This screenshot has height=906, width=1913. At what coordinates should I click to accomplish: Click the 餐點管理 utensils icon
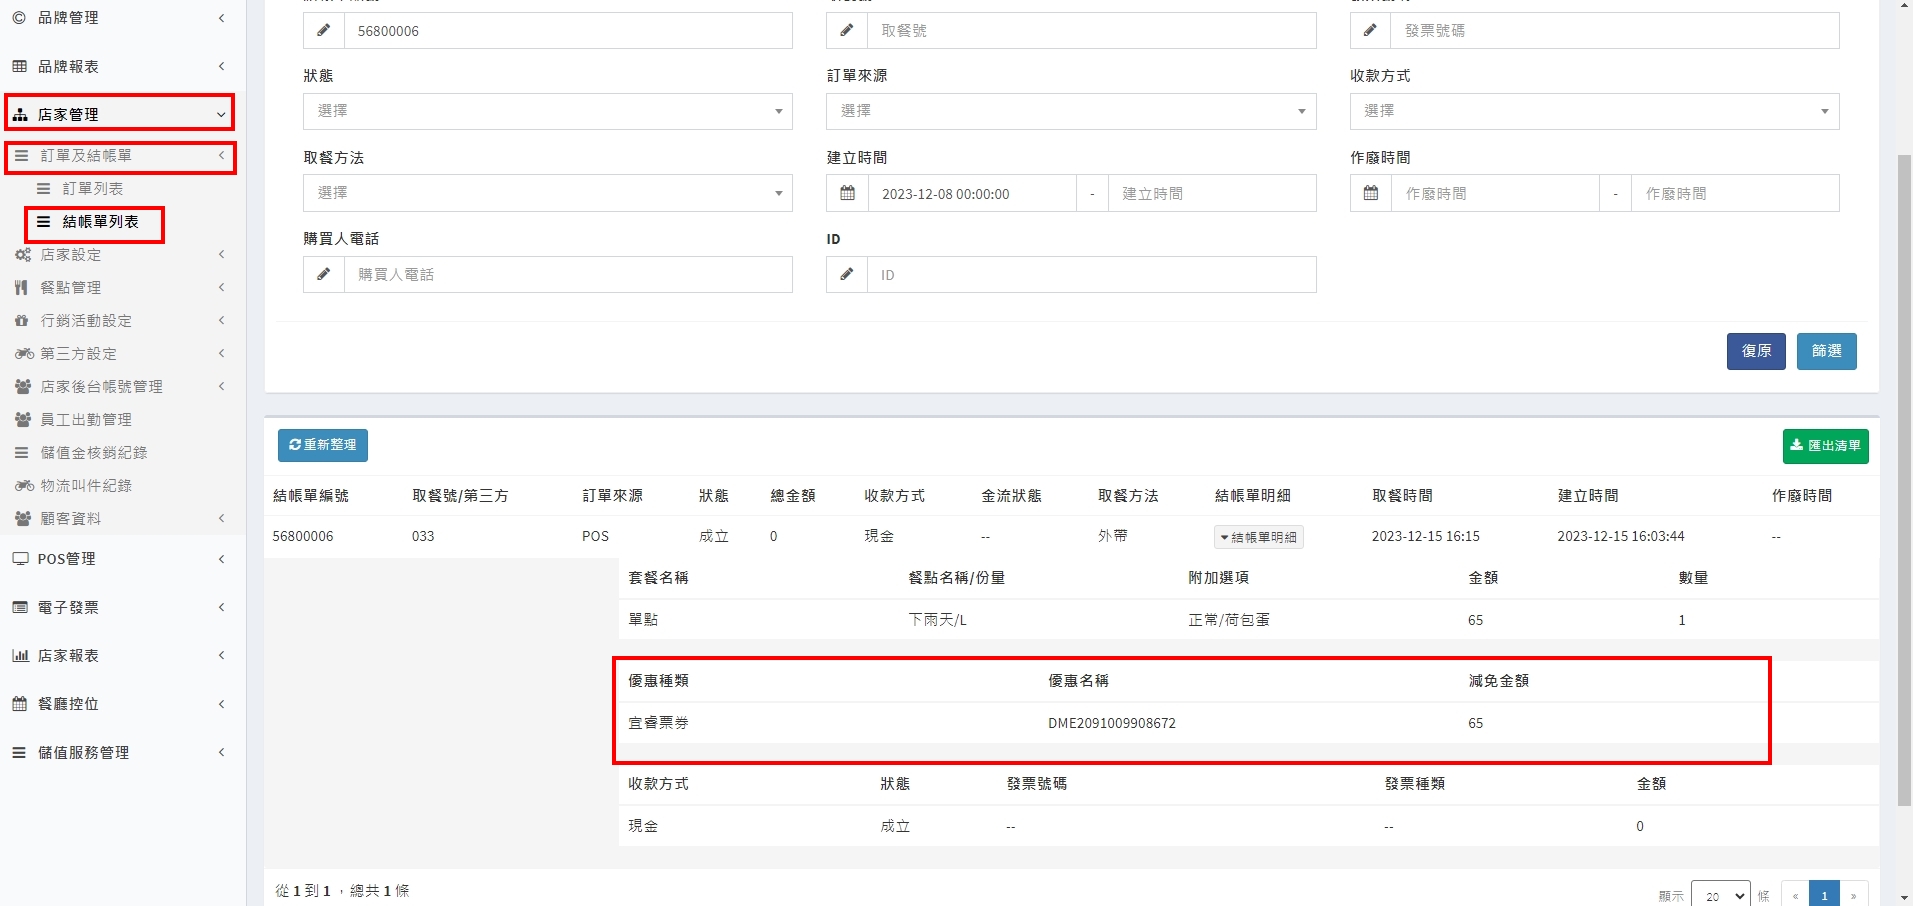pyautogui.click(x=21, y=288)
